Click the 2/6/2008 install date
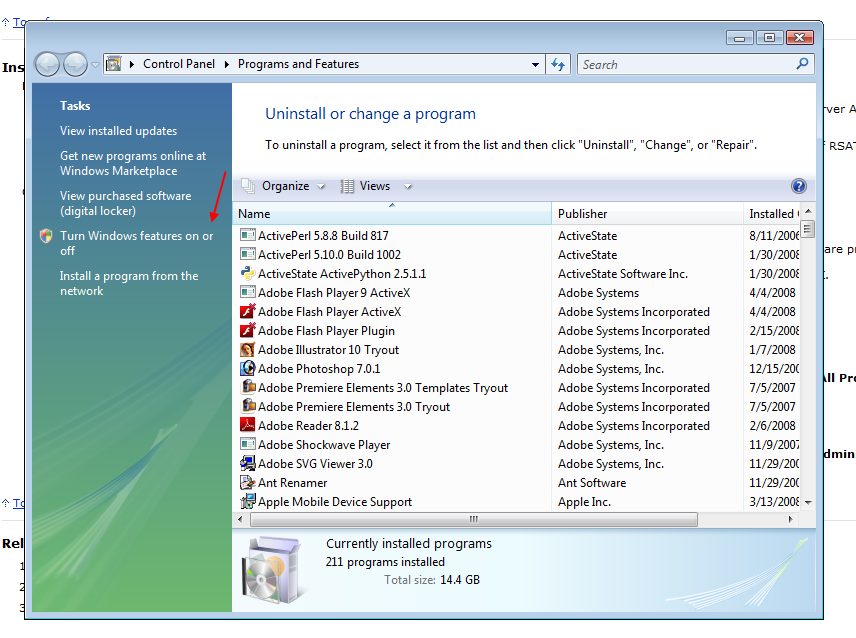The width and height of the screenshot is (856, 638). pyautogui.click(x=772, y=425)
